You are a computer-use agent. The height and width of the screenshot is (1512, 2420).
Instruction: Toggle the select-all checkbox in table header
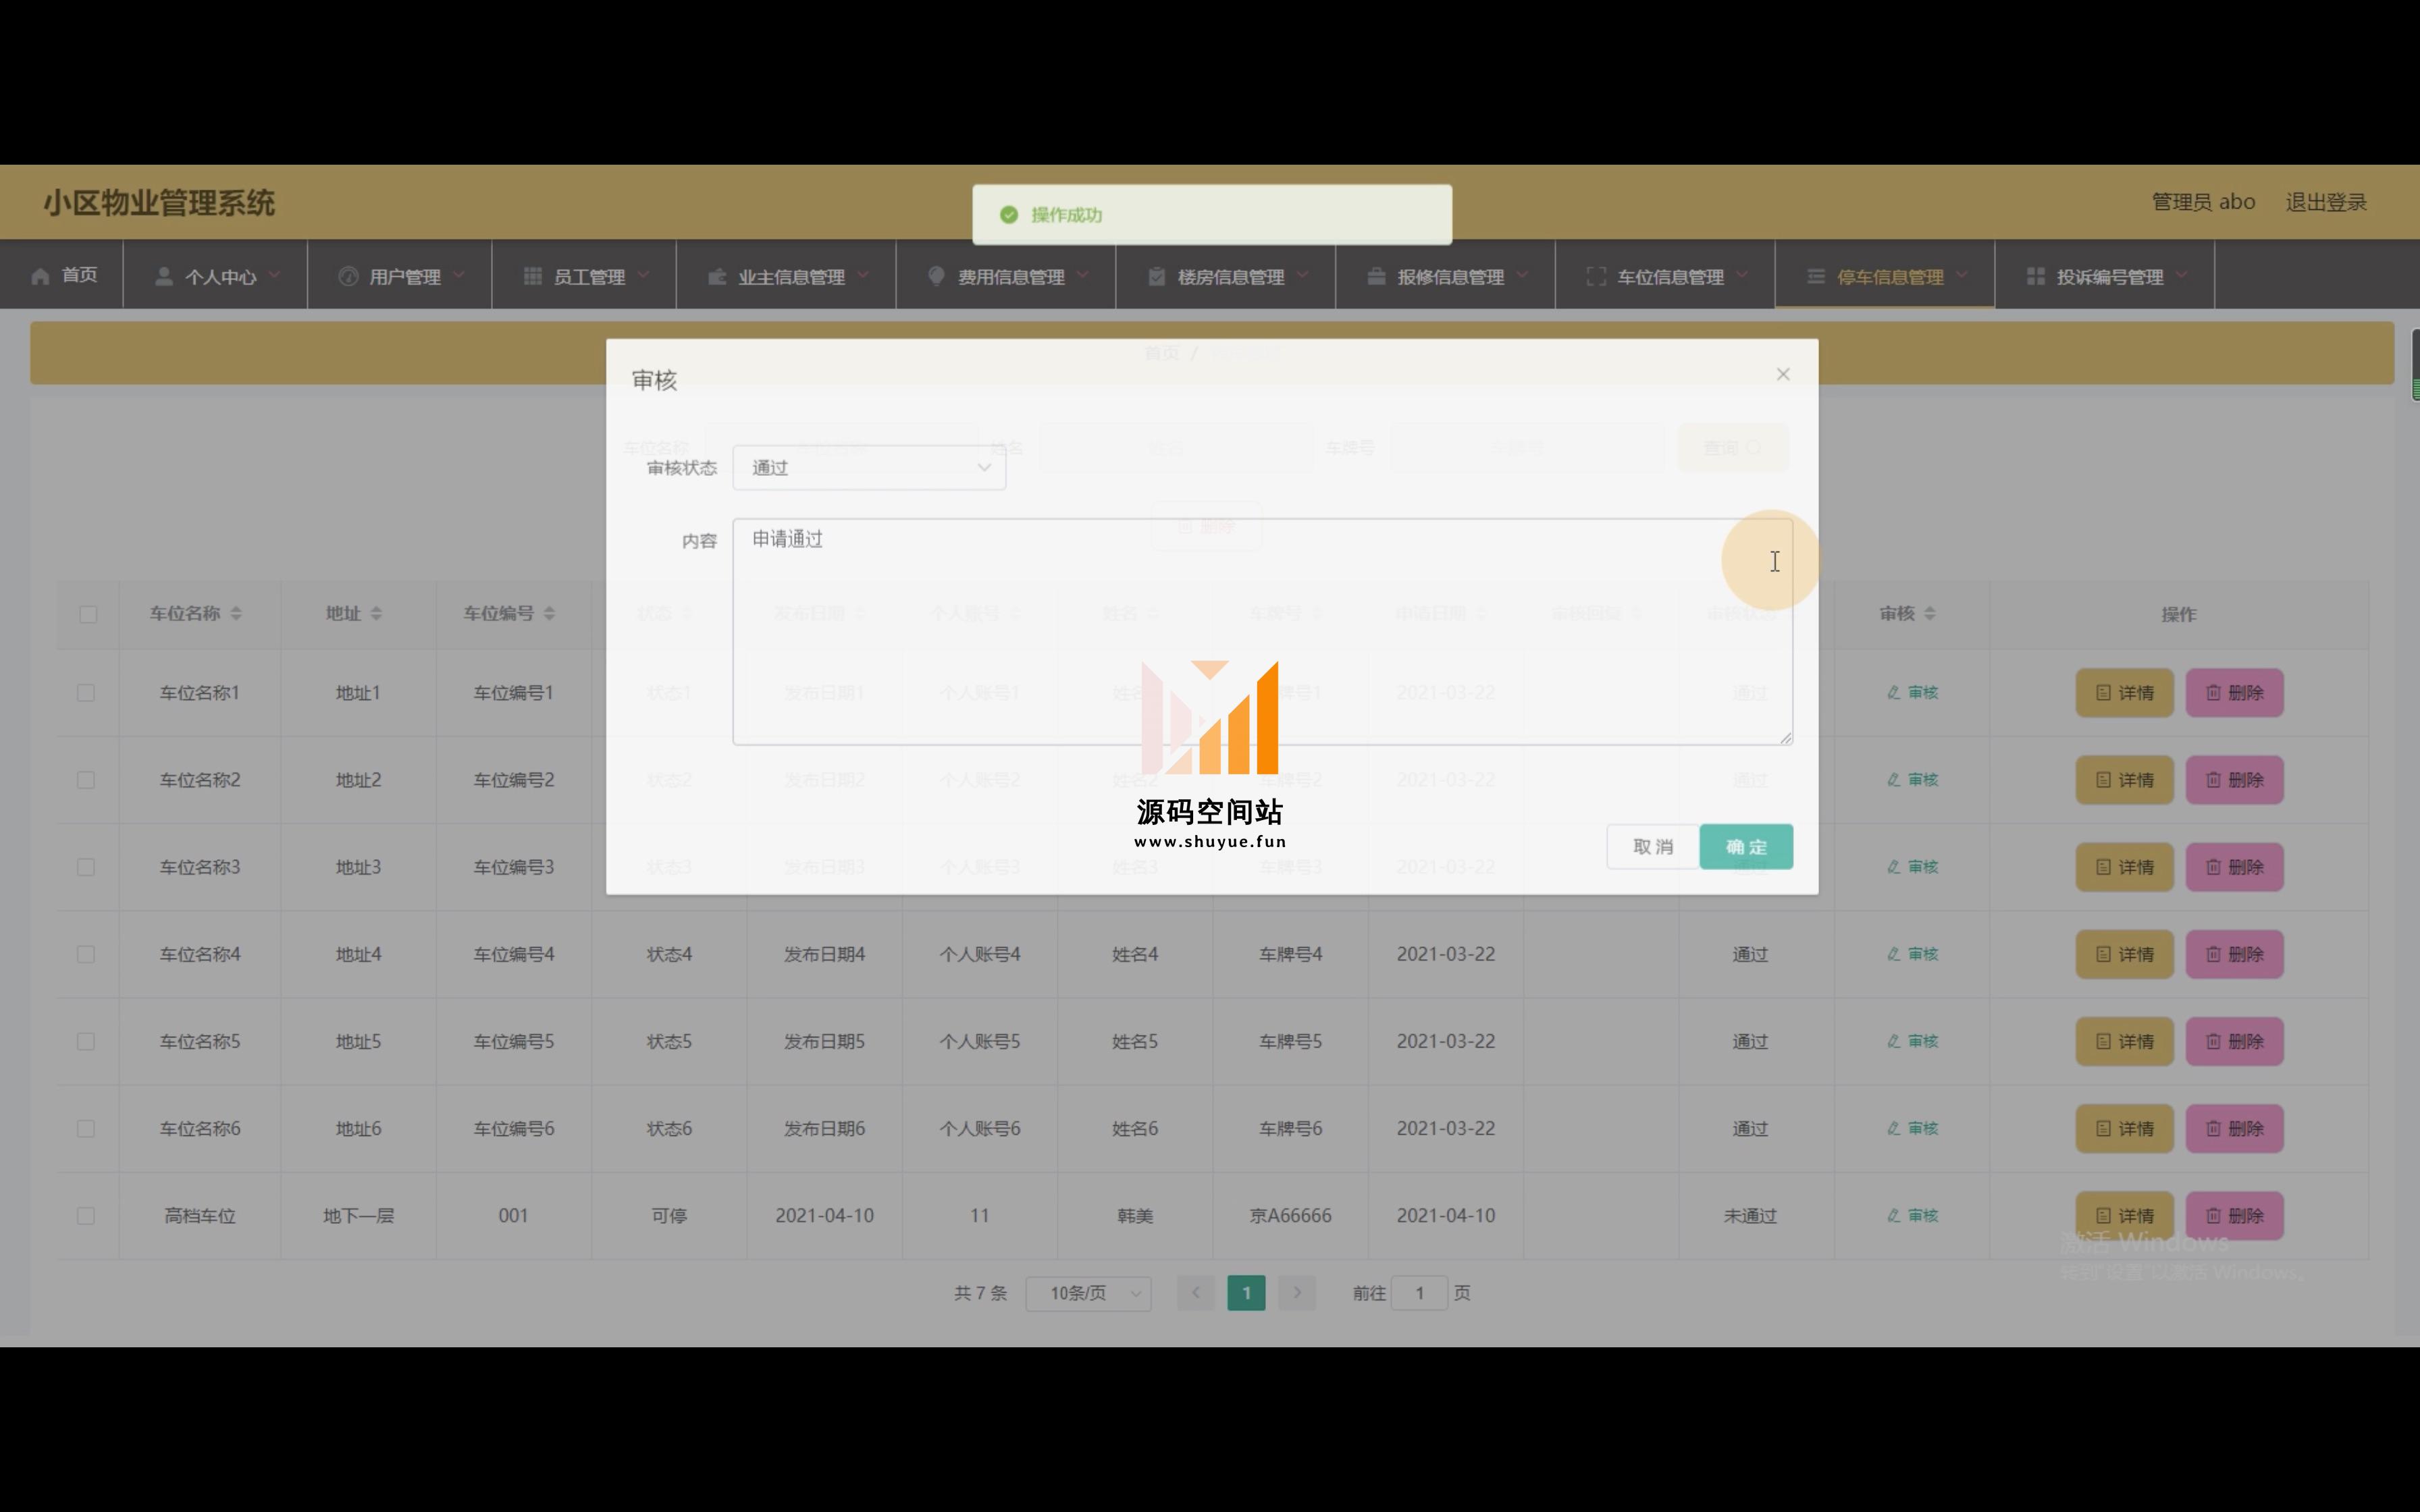coord(88,614)
